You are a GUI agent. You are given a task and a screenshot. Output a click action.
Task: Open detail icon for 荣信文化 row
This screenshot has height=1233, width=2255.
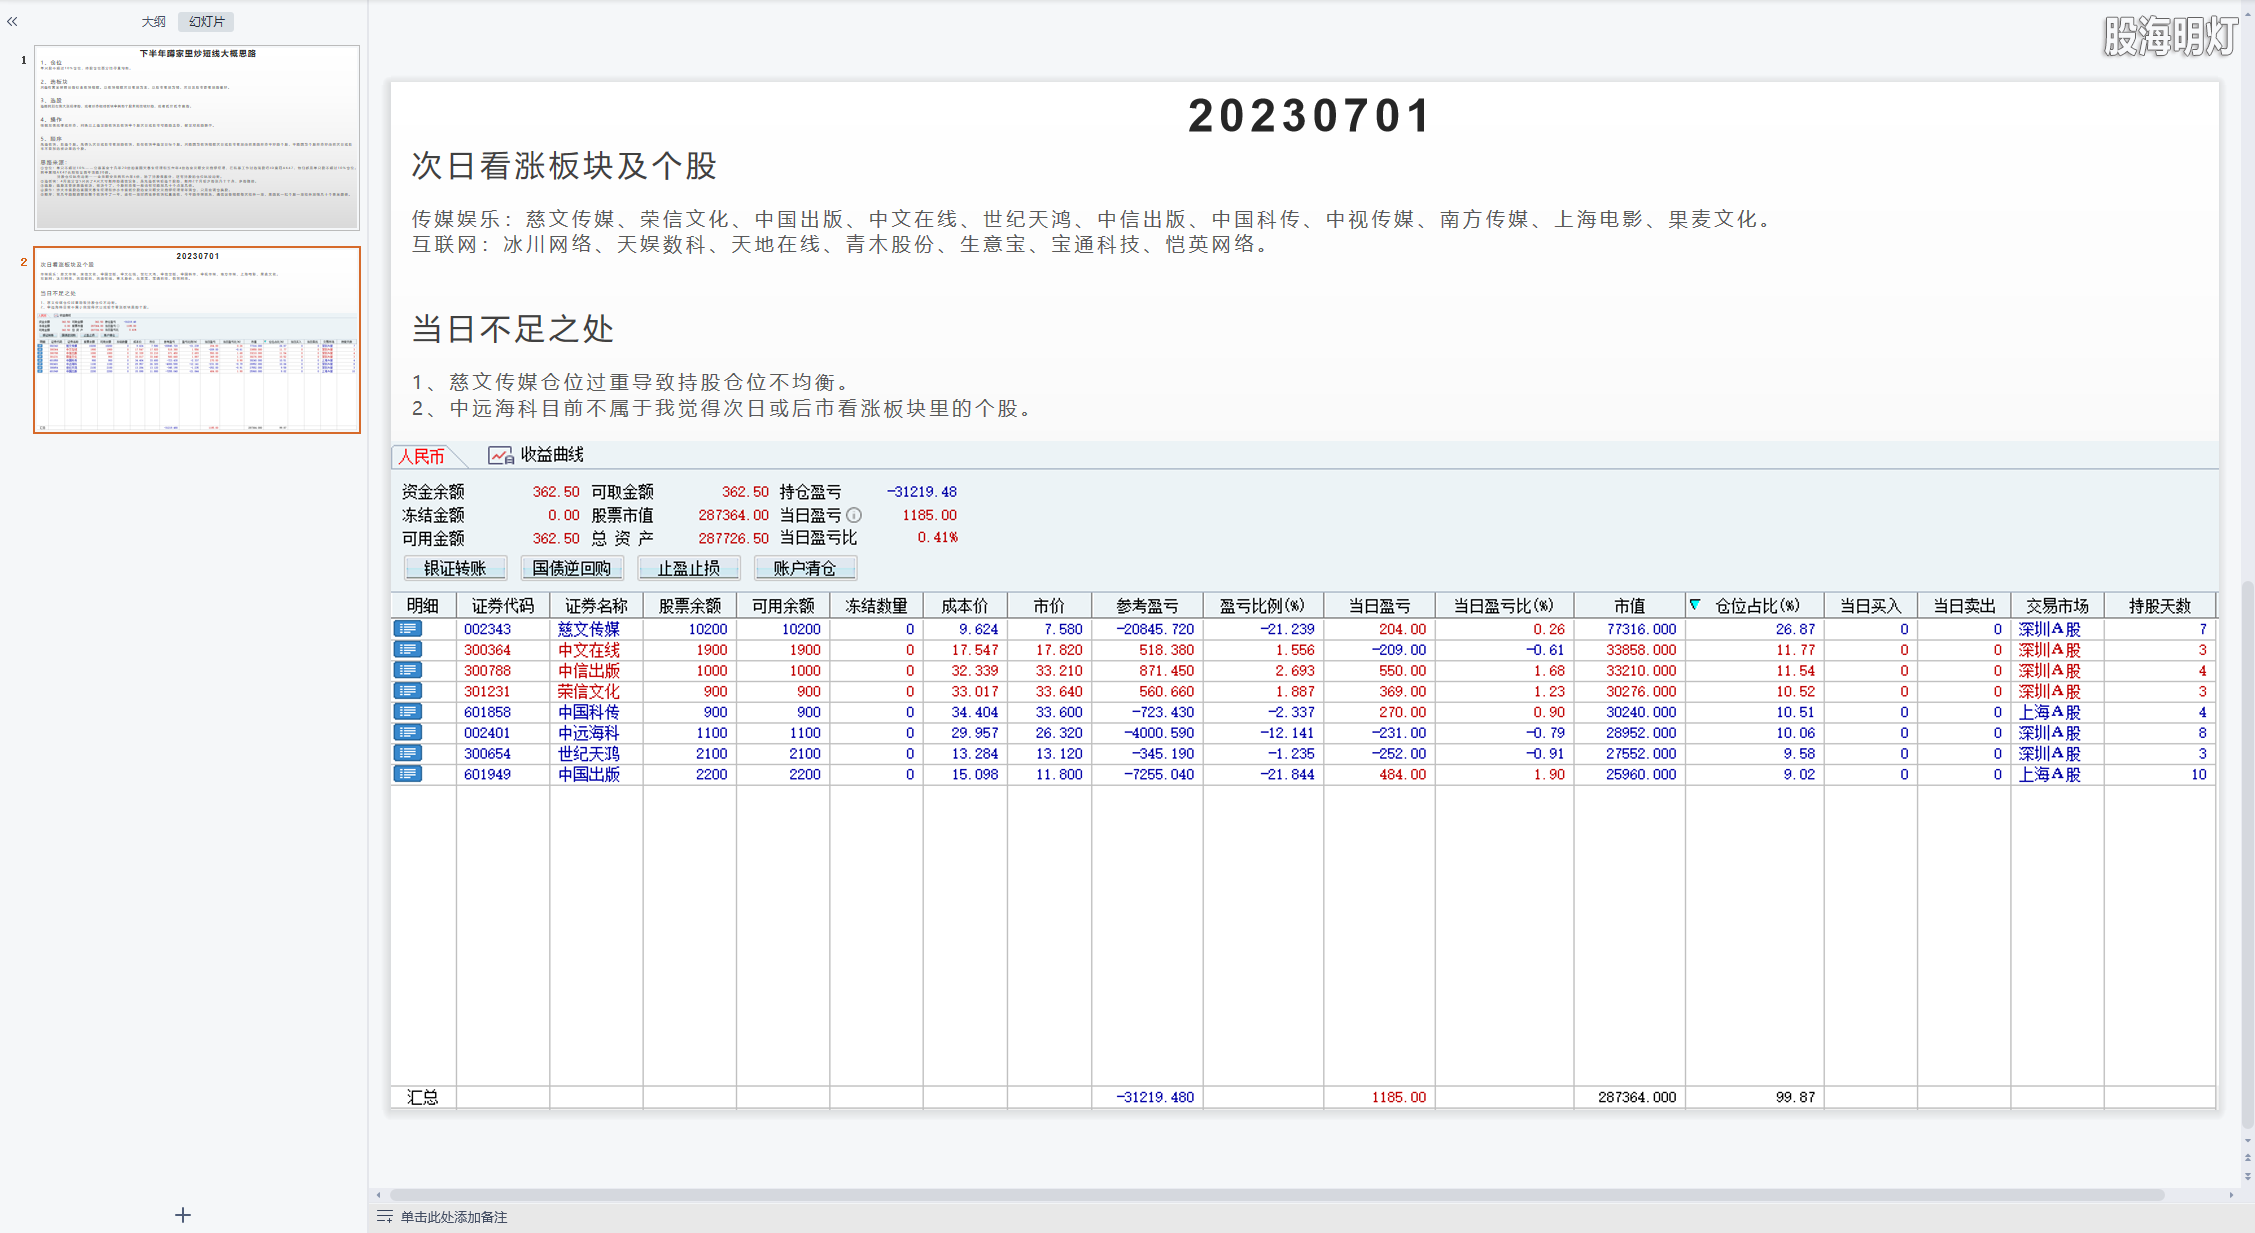pyautogui.click(x=408, y=691)
